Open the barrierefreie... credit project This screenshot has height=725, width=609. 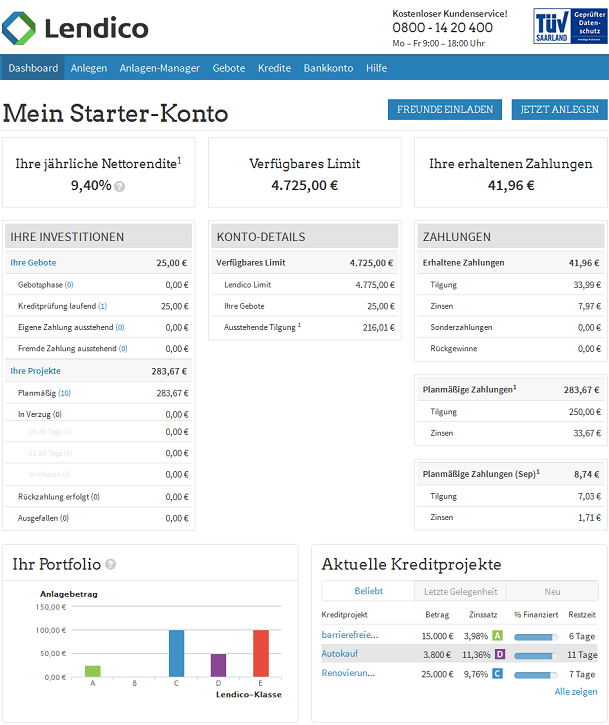(350, 635)
